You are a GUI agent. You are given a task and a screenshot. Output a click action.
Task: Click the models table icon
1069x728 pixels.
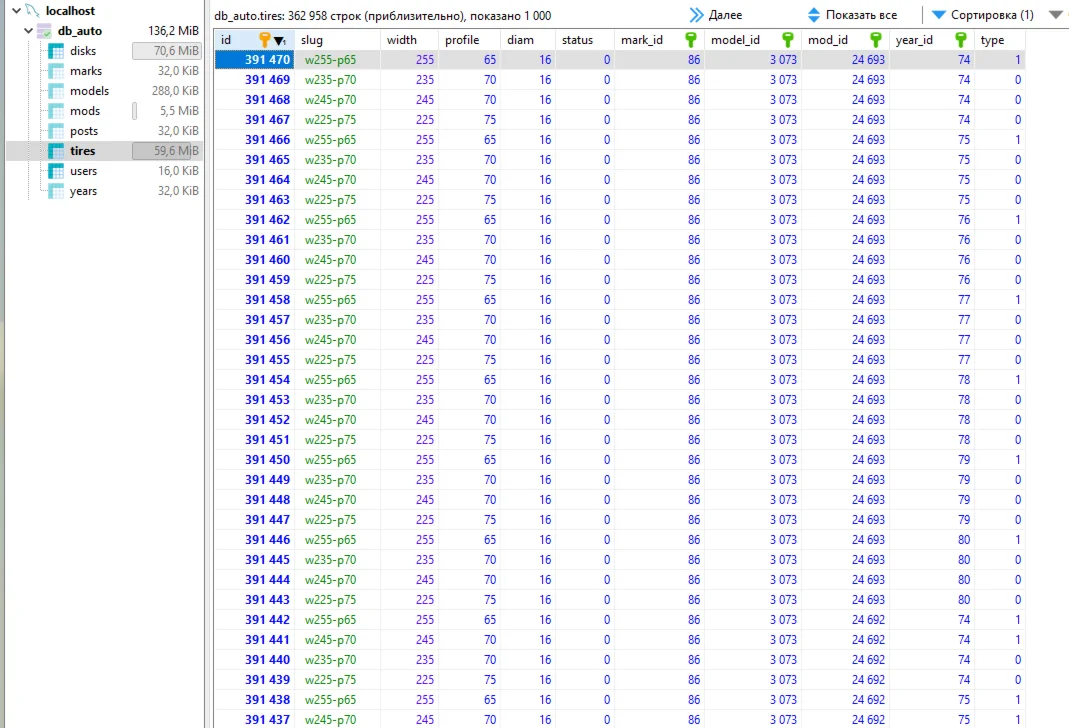pyautogui.click(x=56, y=91)
